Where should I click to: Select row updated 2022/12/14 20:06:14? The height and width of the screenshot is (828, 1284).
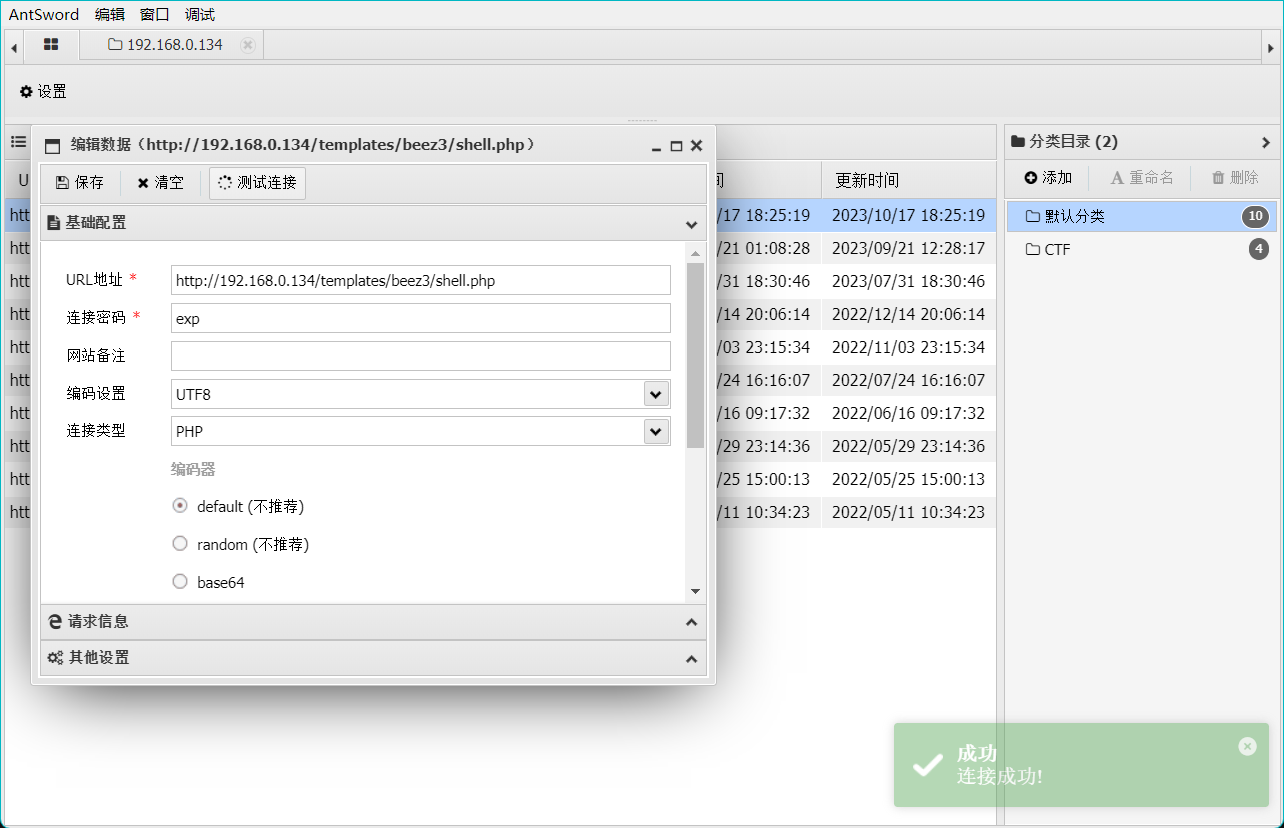pos(908,314)
